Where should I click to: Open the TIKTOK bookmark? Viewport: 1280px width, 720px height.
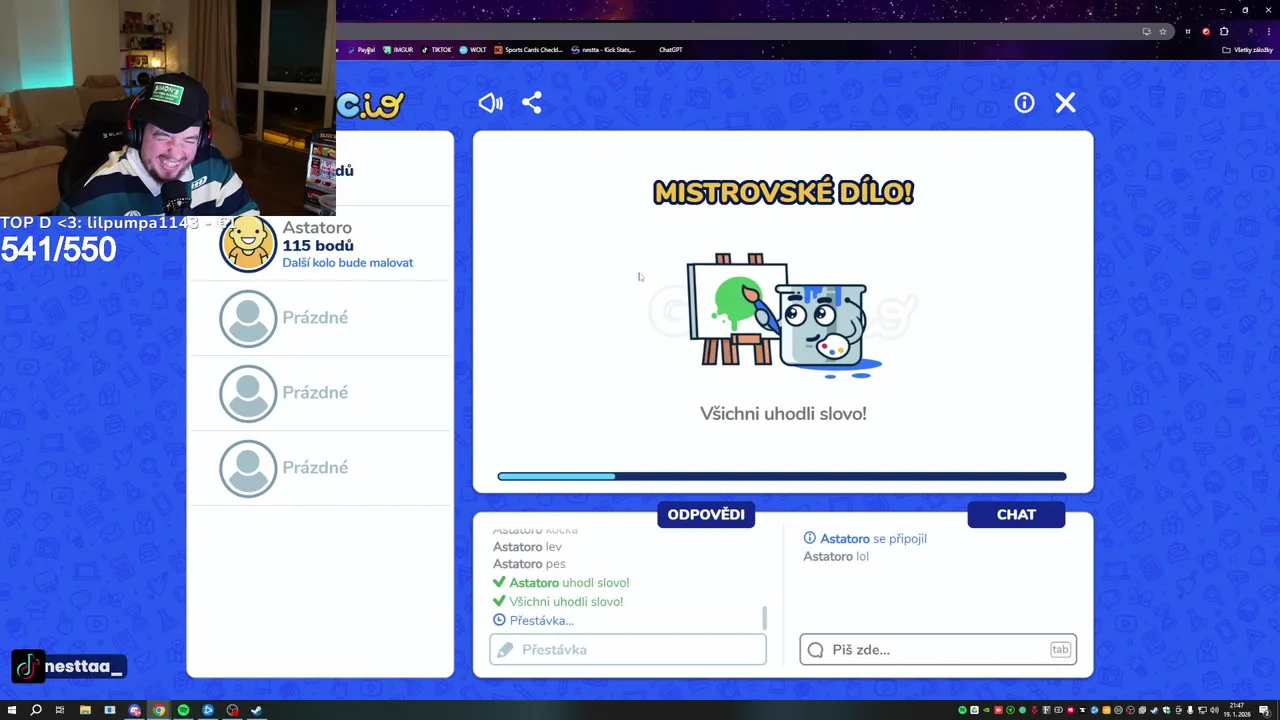[x=437, y=50]
